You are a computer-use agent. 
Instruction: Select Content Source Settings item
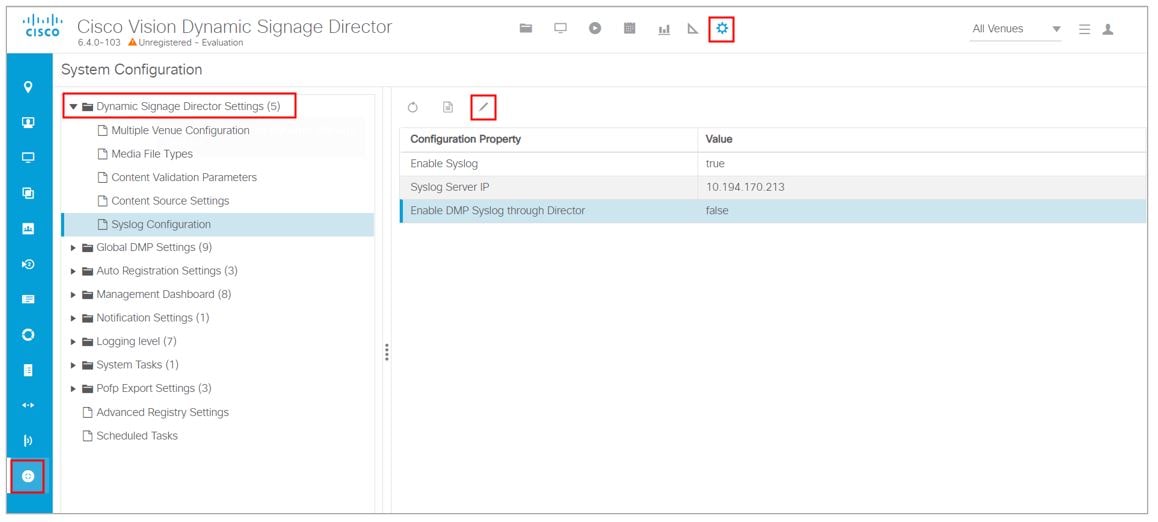170,201
